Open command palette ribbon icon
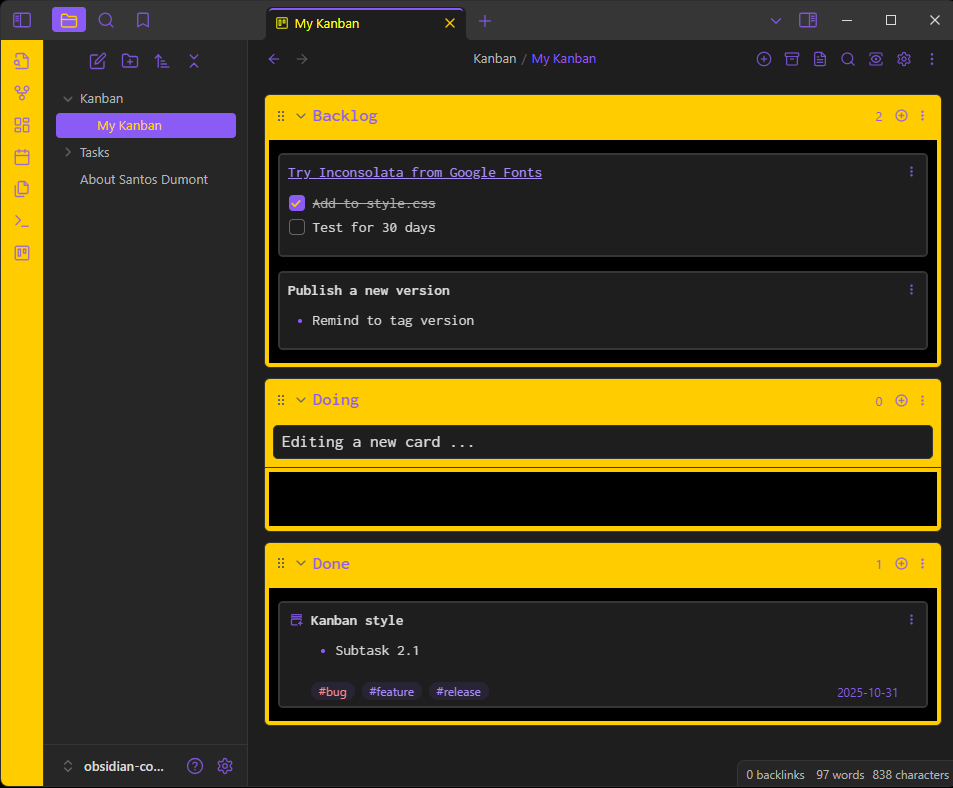 click(22, 221)
